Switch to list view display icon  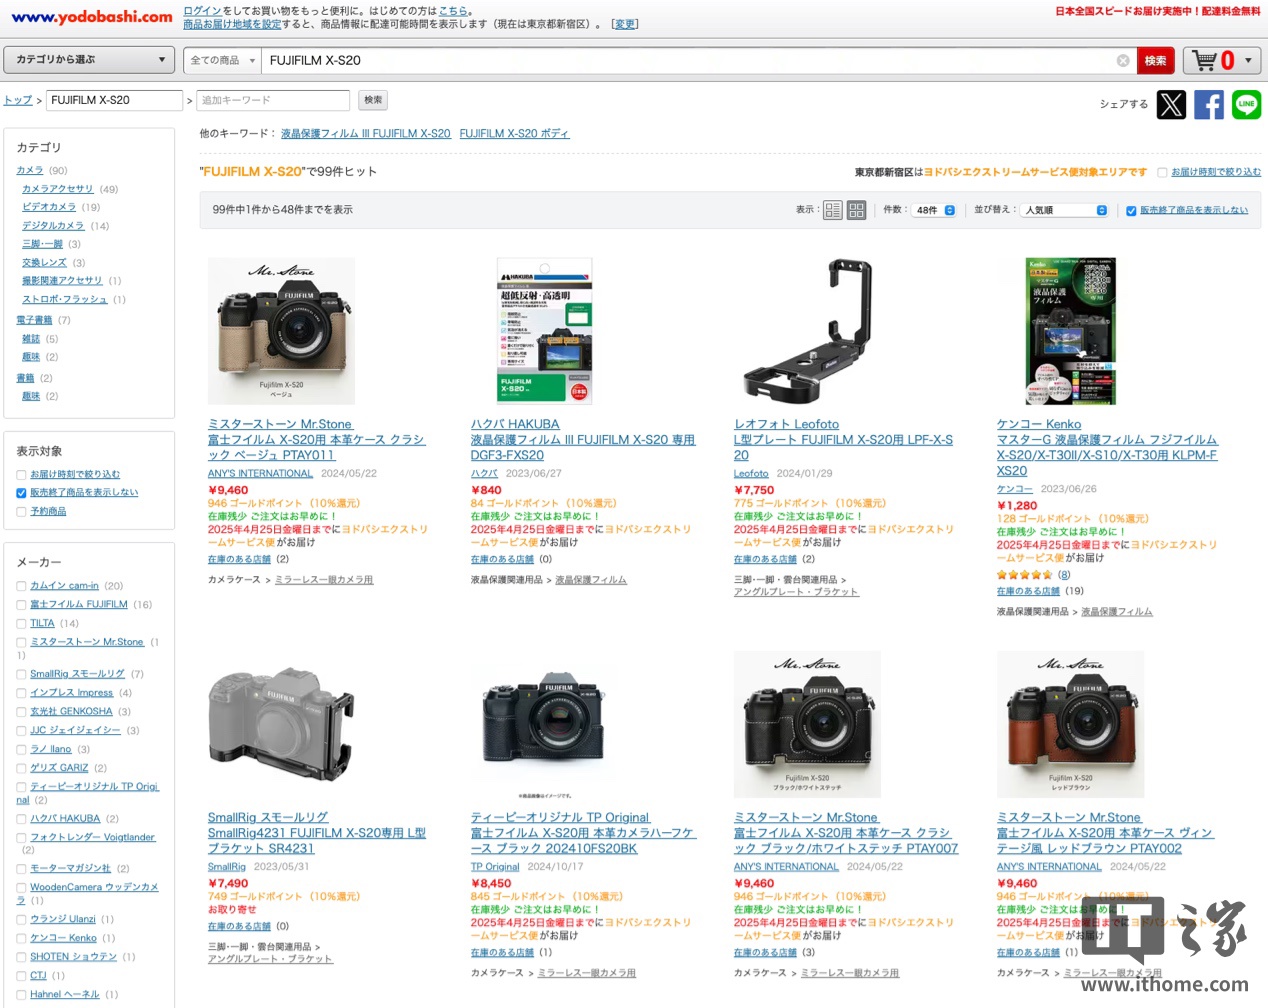(833, 210)
